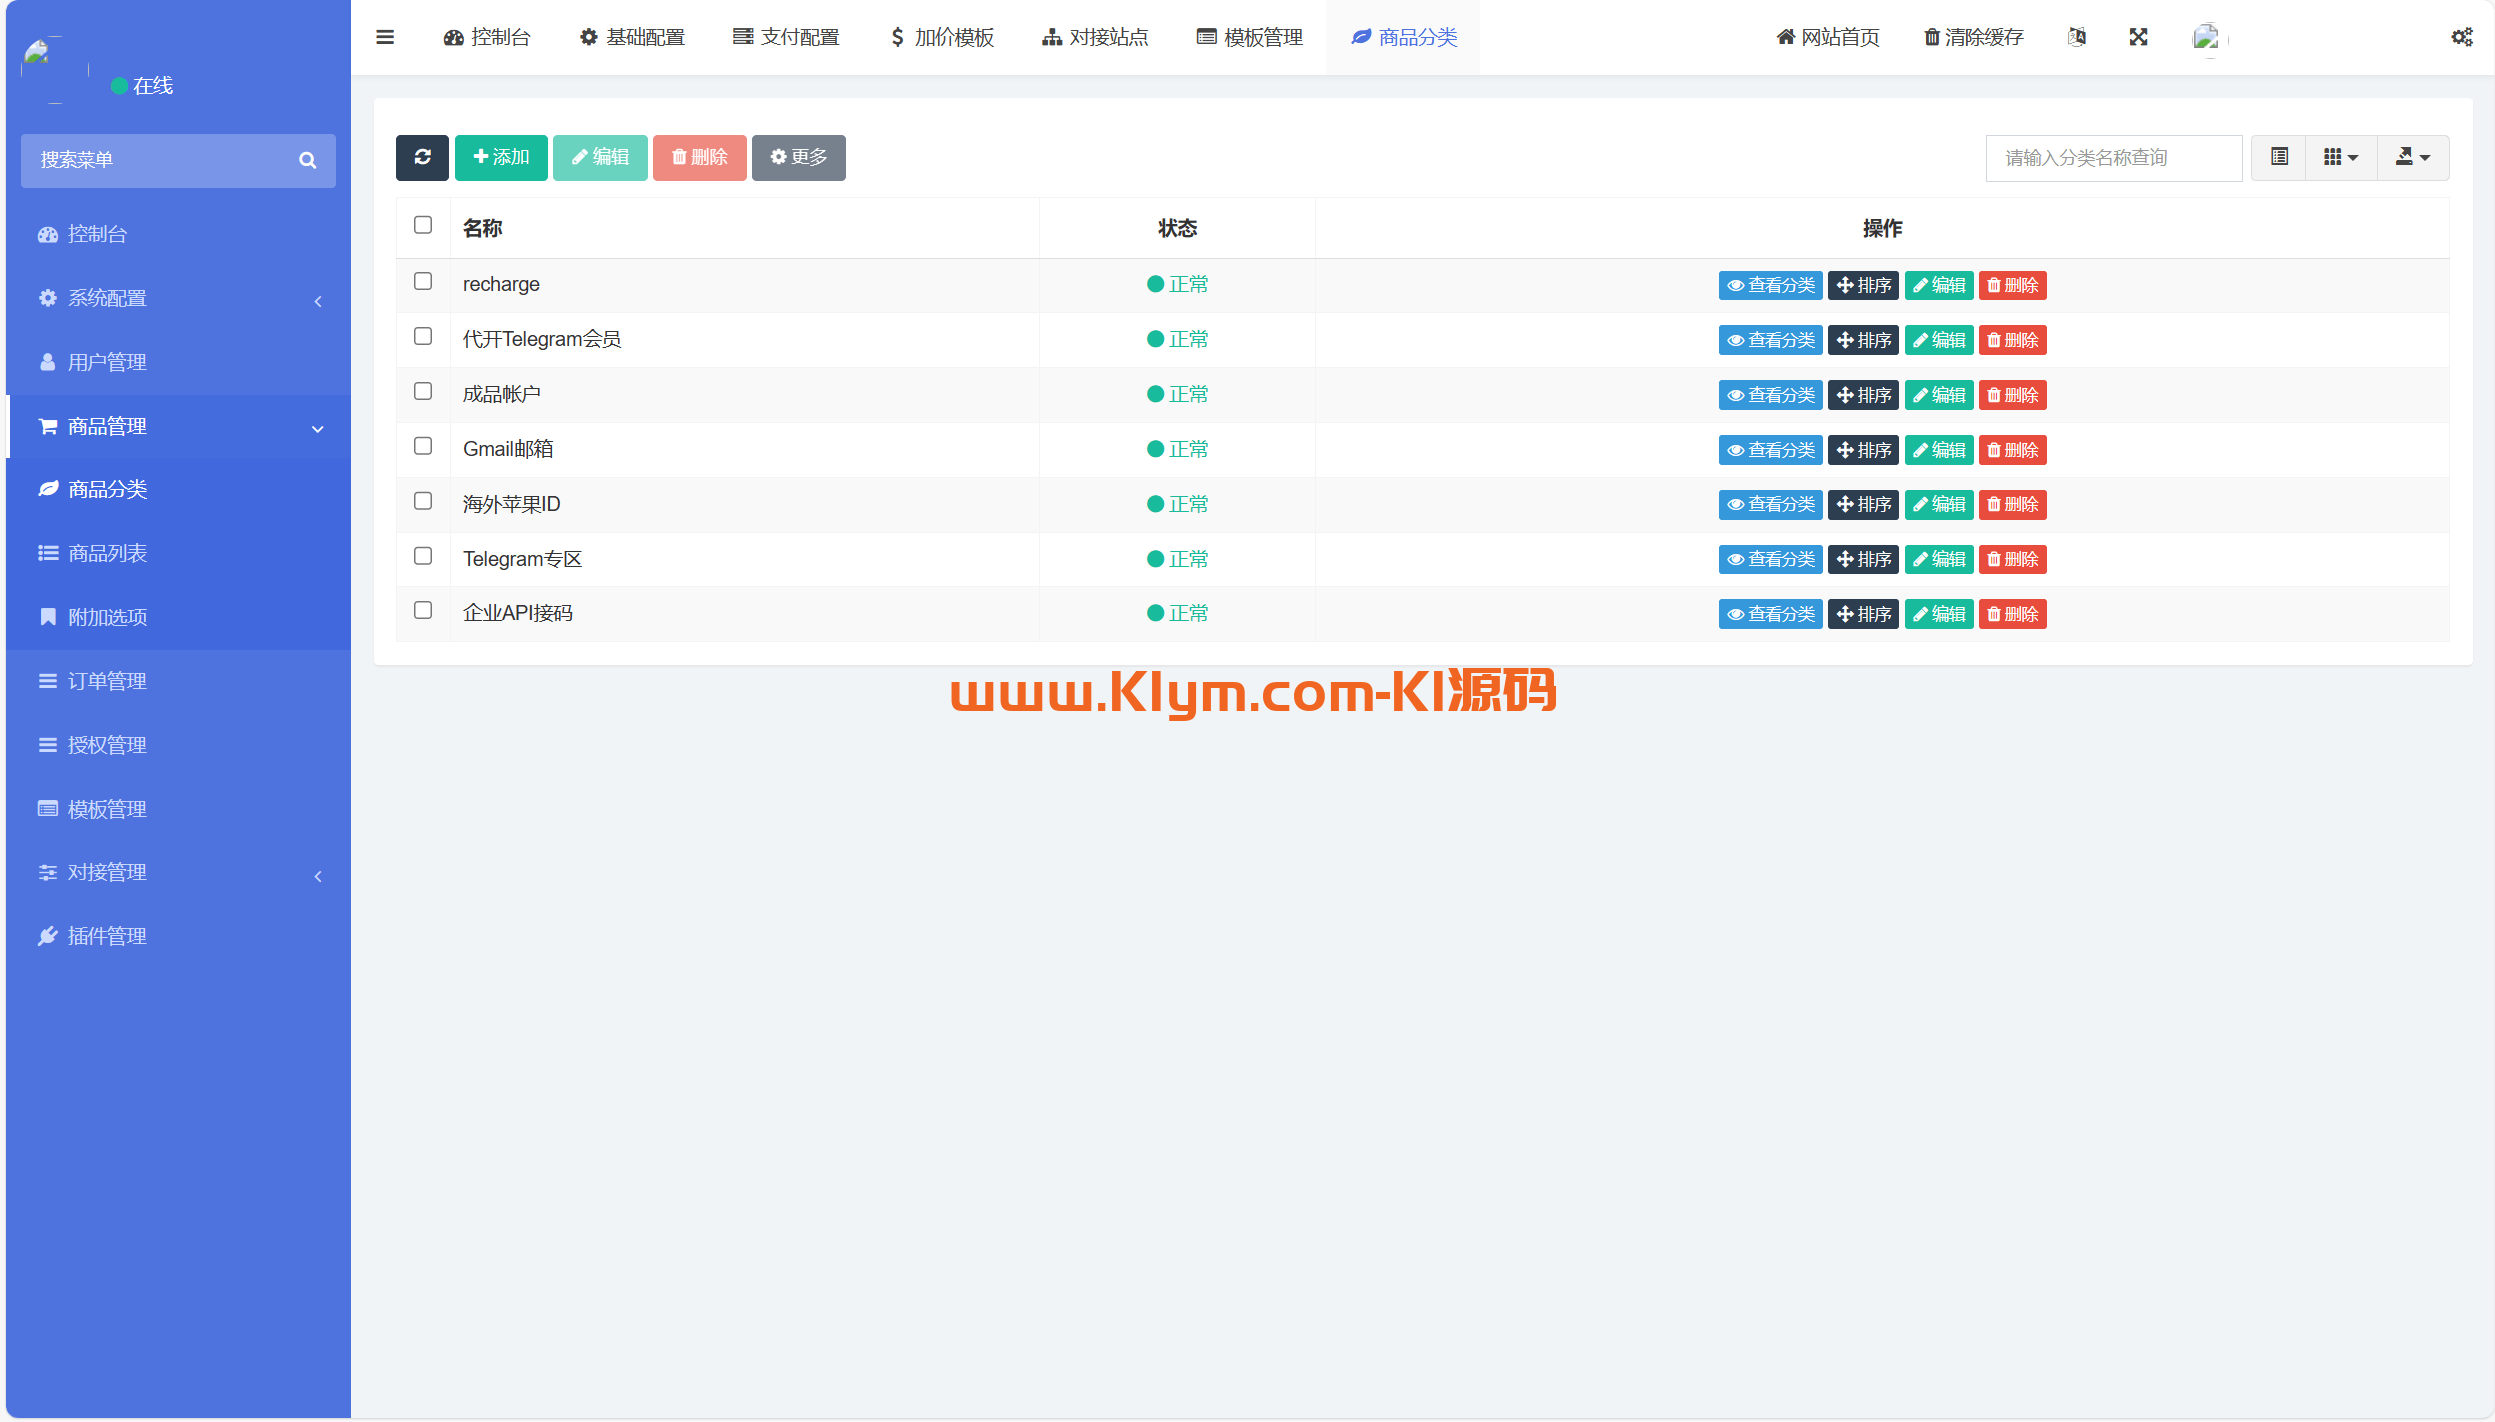Click the refresh icon button
The height and width of the screenshot is (1422, 2495).
coord(422,157)
